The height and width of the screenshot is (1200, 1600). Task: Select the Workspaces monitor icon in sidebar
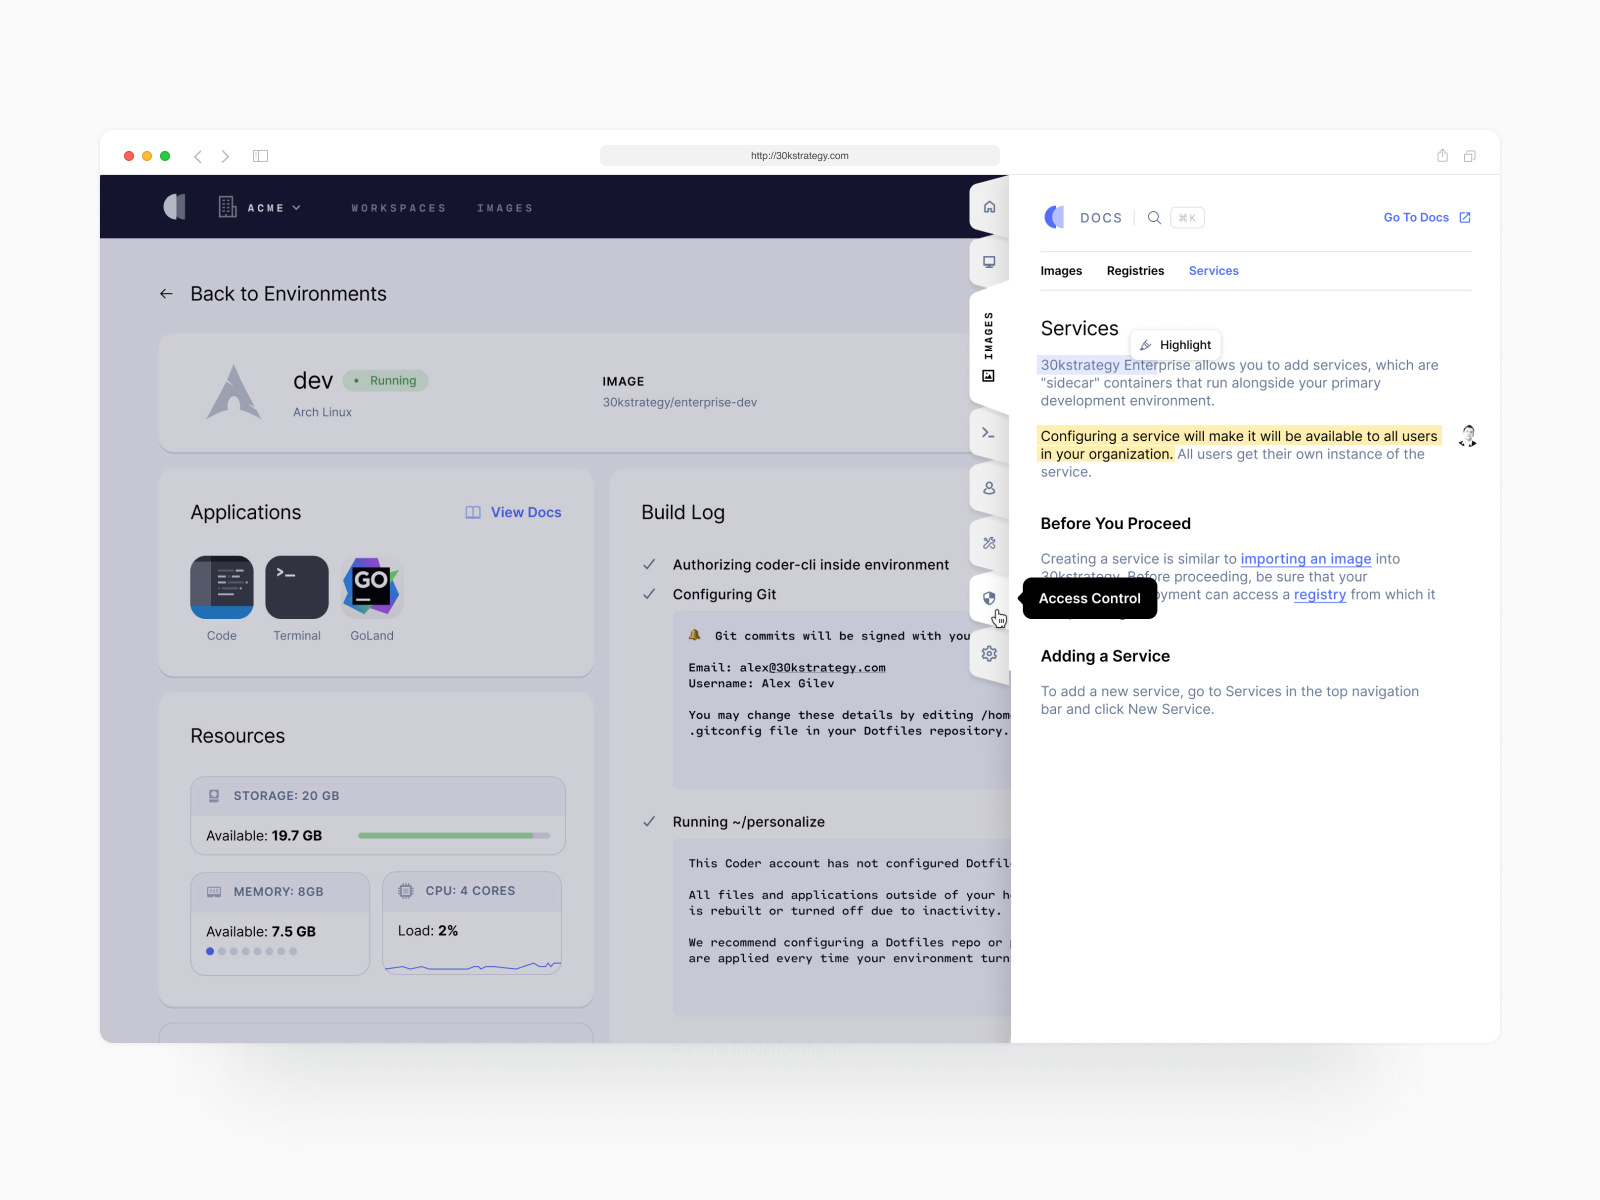(x=989, y=261)
